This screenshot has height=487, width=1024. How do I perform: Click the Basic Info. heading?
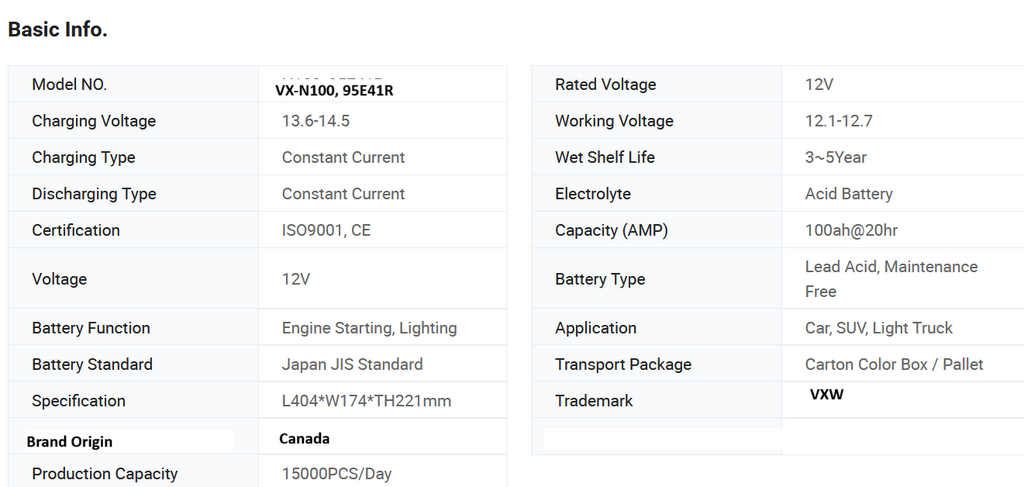tap(58, 30)
